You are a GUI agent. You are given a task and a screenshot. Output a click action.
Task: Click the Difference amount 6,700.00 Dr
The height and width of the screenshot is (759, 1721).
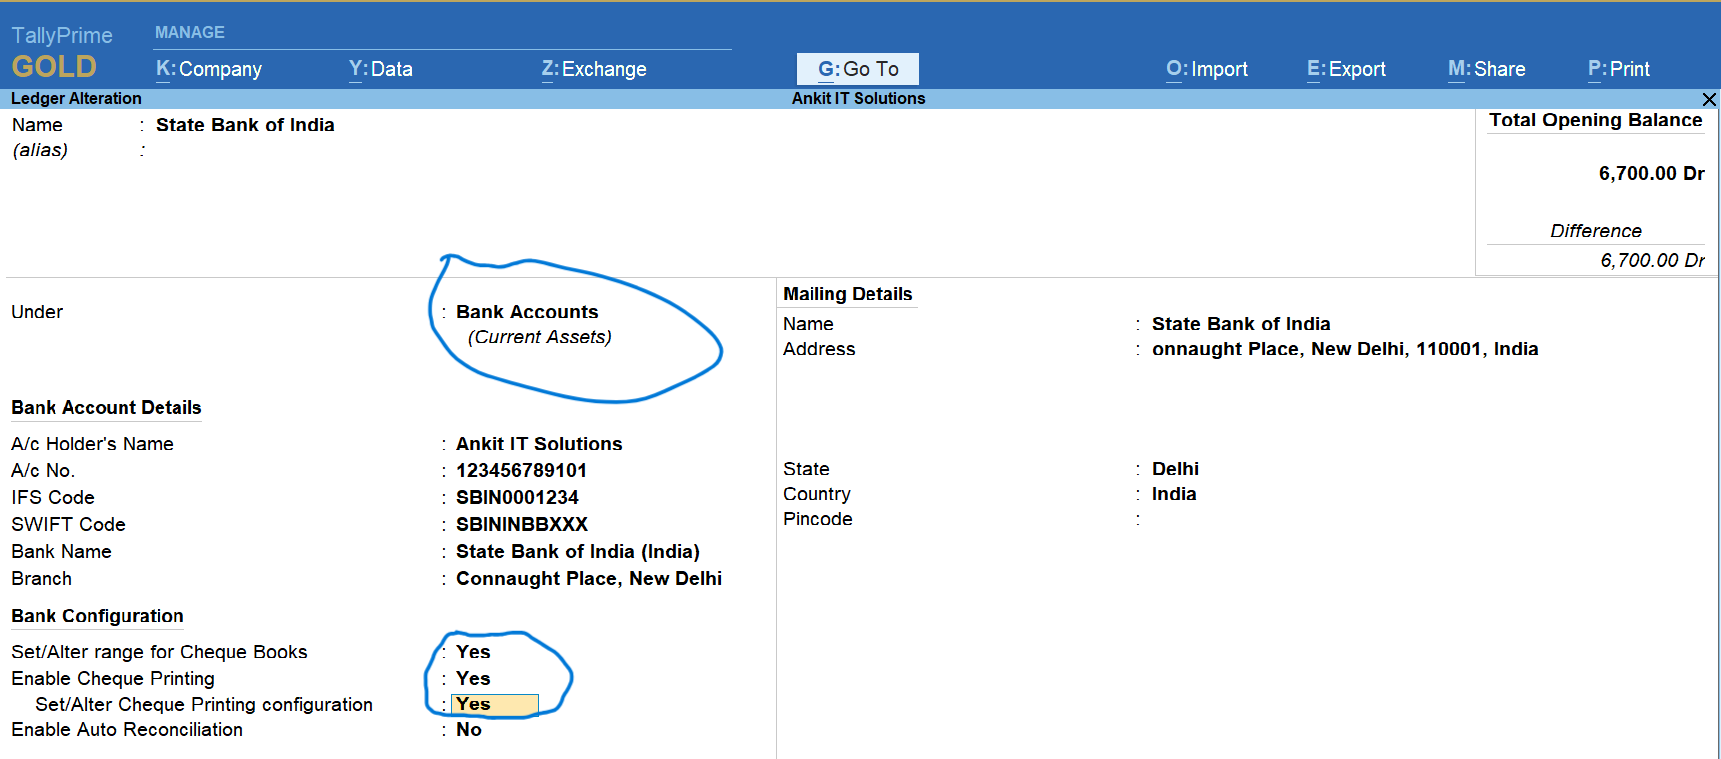tap(1652, 261)
